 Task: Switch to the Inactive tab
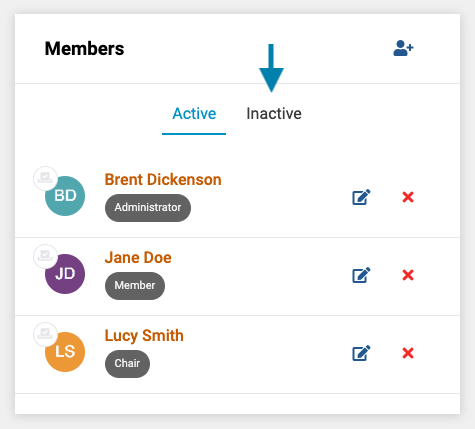[x=274, y=114]
